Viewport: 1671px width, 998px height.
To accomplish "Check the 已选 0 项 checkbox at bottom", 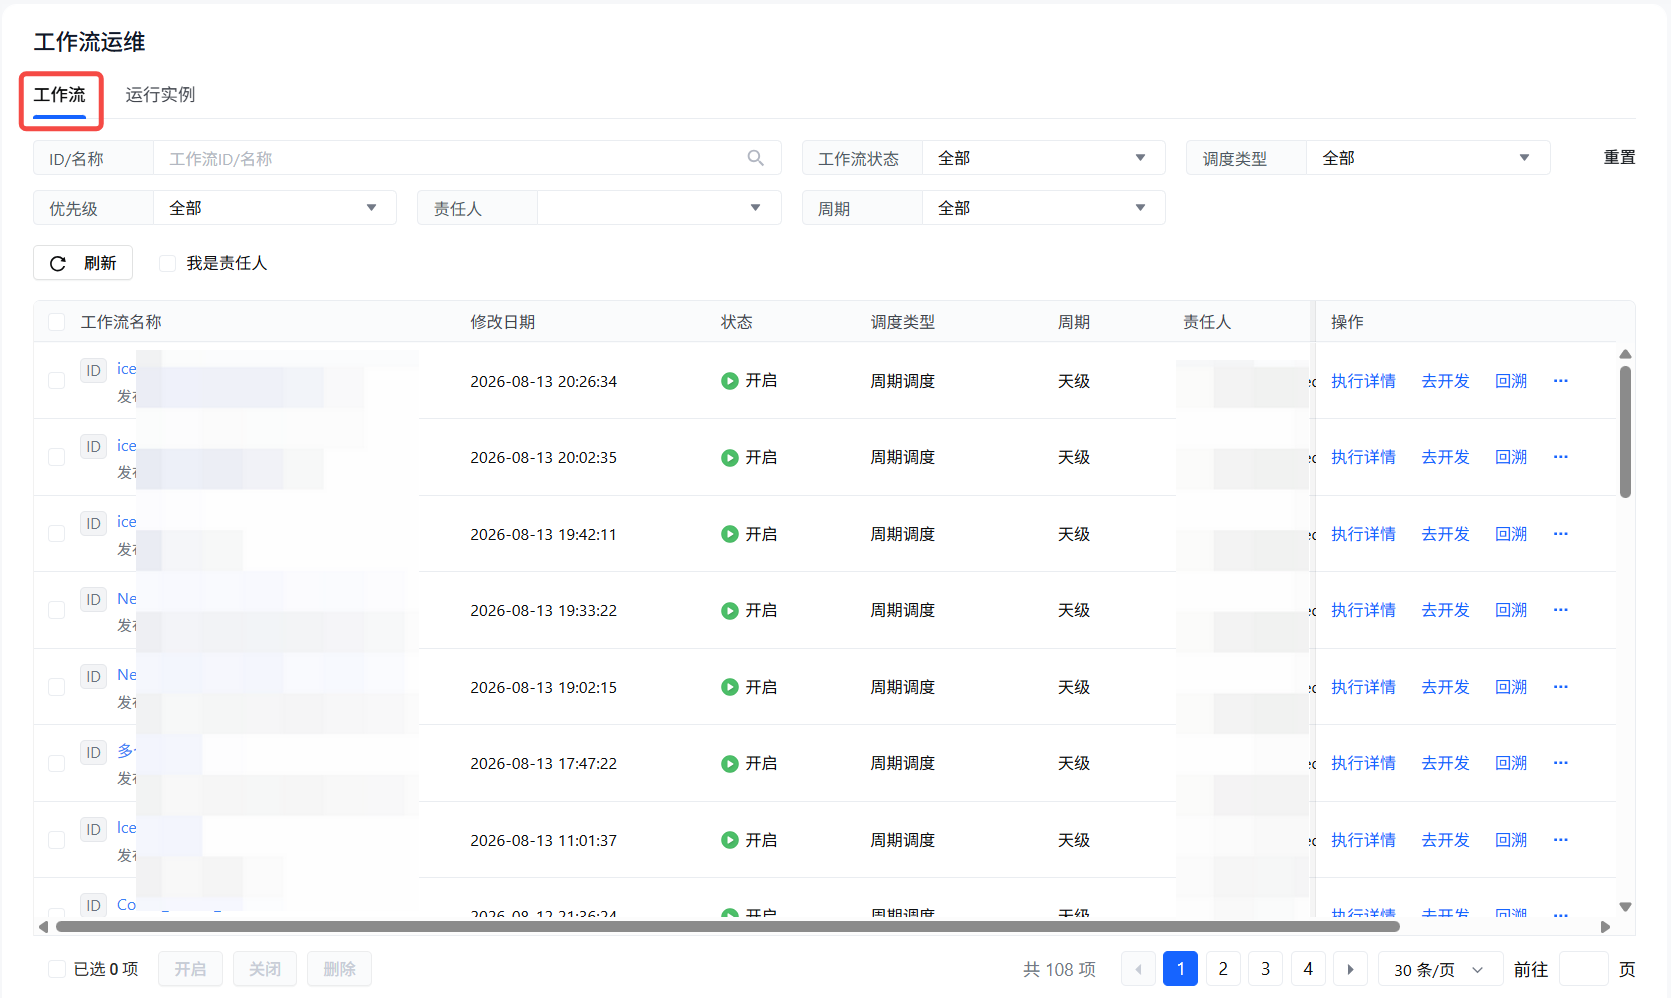I will click(x=57, y=969).
